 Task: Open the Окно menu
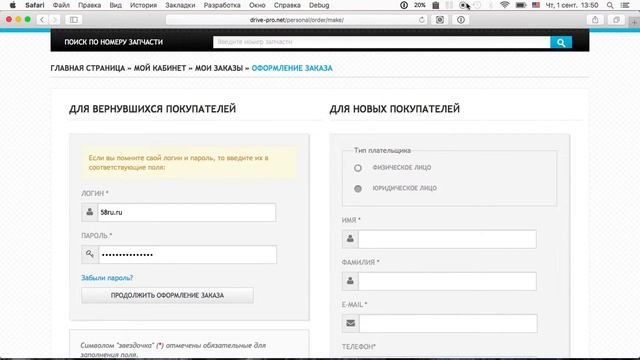click(257, 5)
